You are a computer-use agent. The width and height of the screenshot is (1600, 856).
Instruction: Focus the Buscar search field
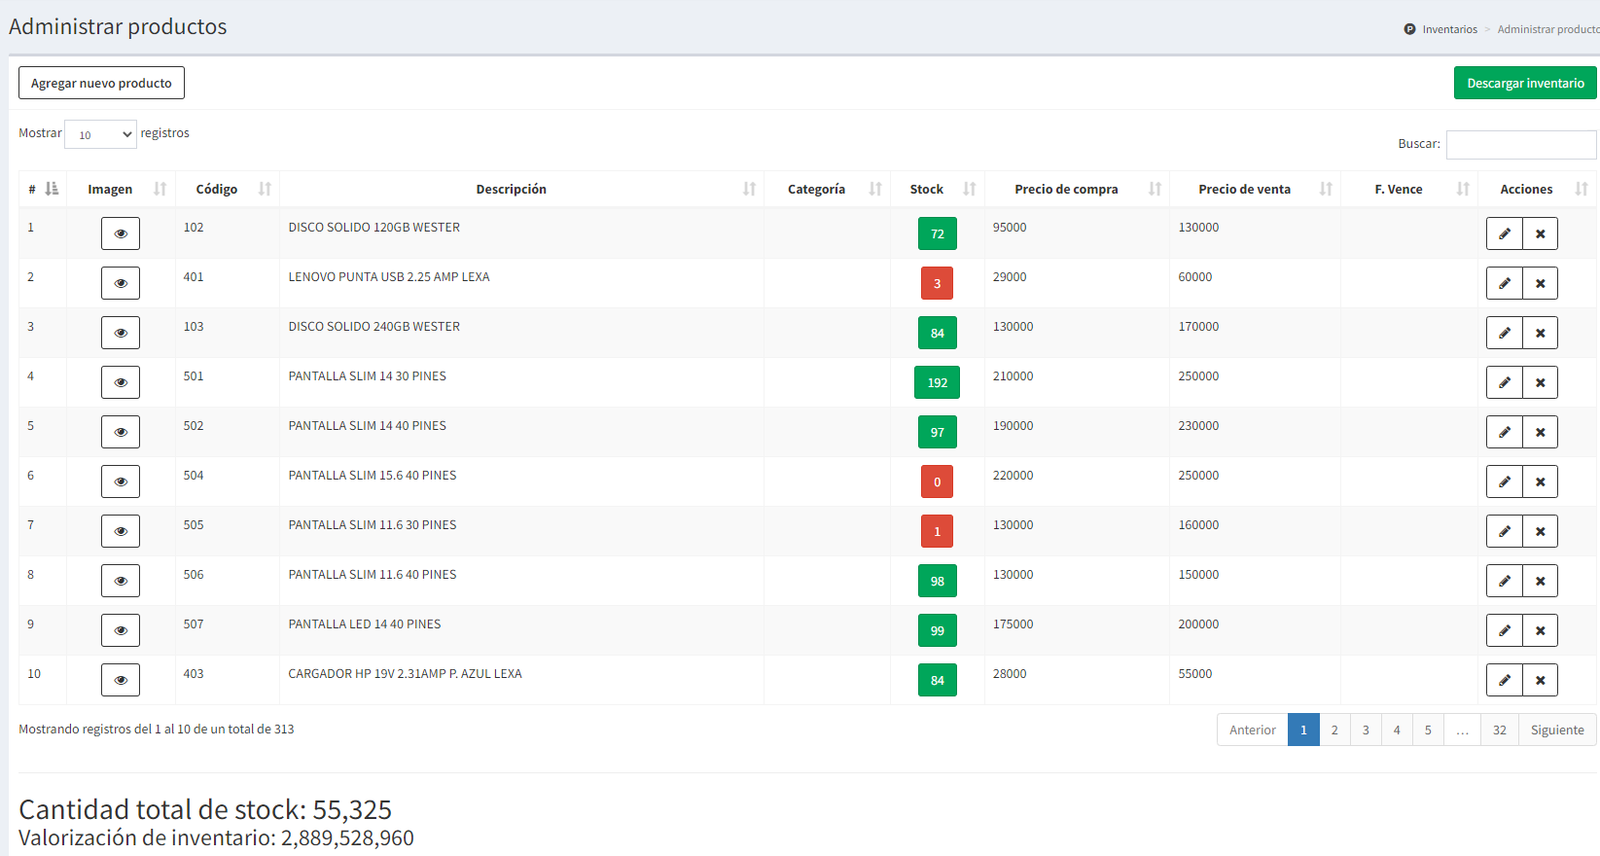1520,145
